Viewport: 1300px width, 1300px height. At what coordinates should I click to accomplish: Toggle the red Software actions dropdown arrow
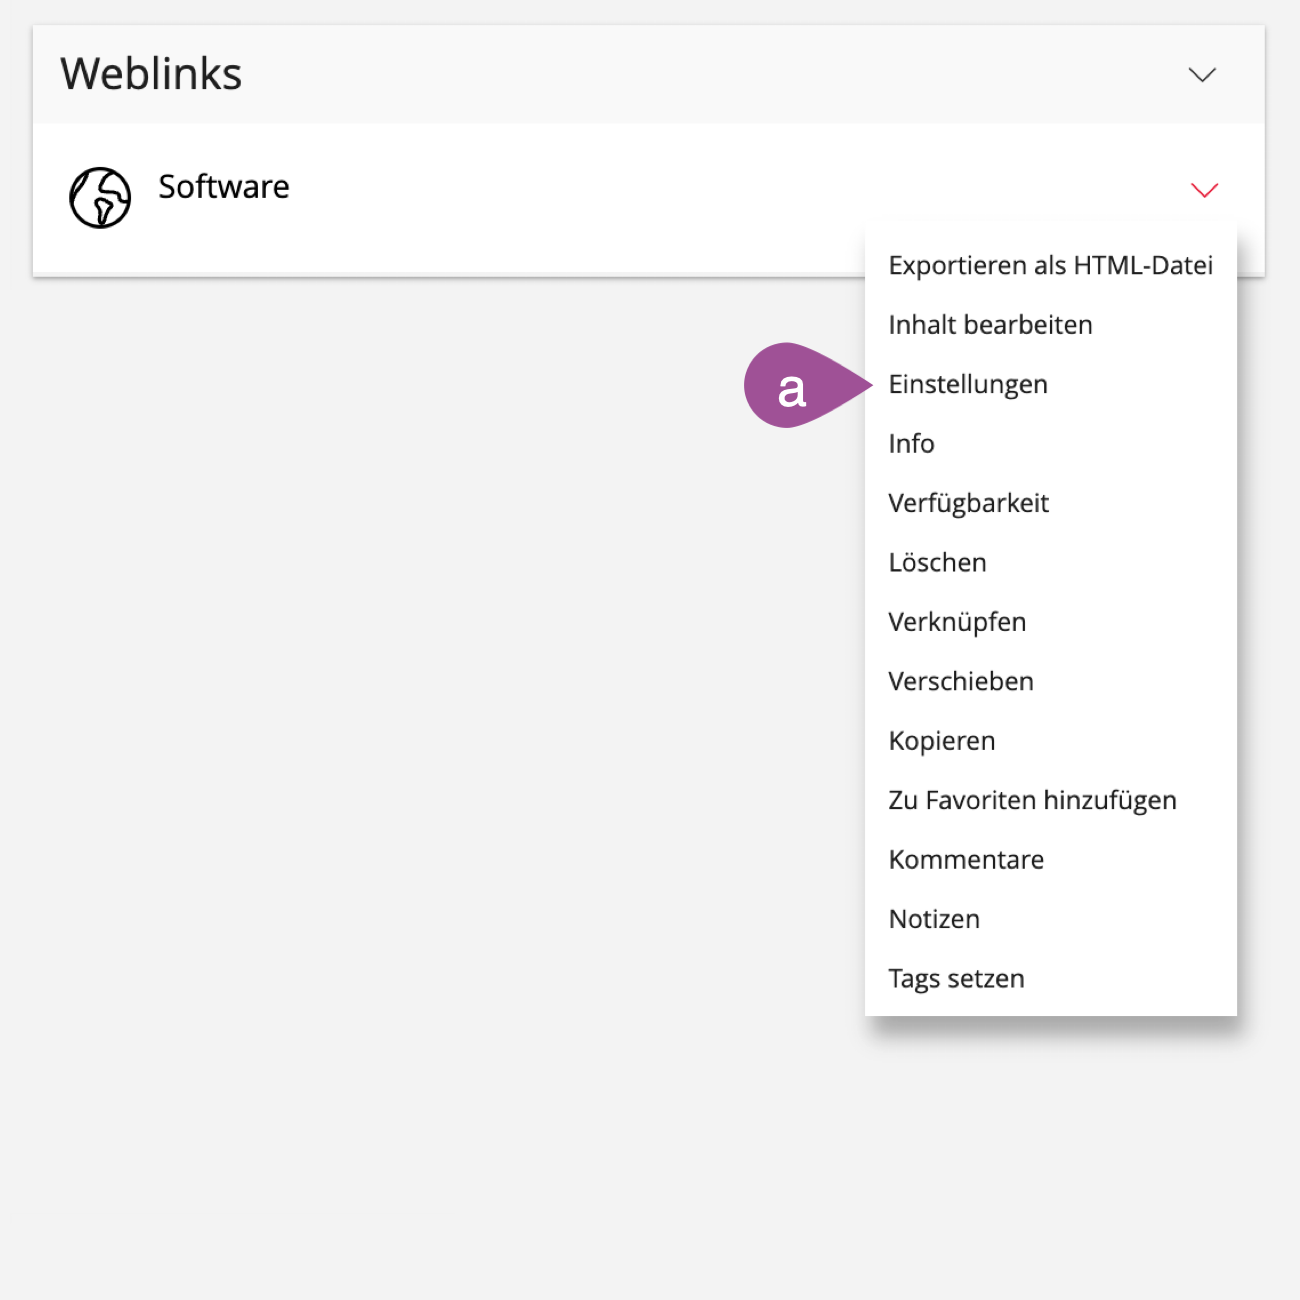pyautogui.click(x=1204, y=190)
